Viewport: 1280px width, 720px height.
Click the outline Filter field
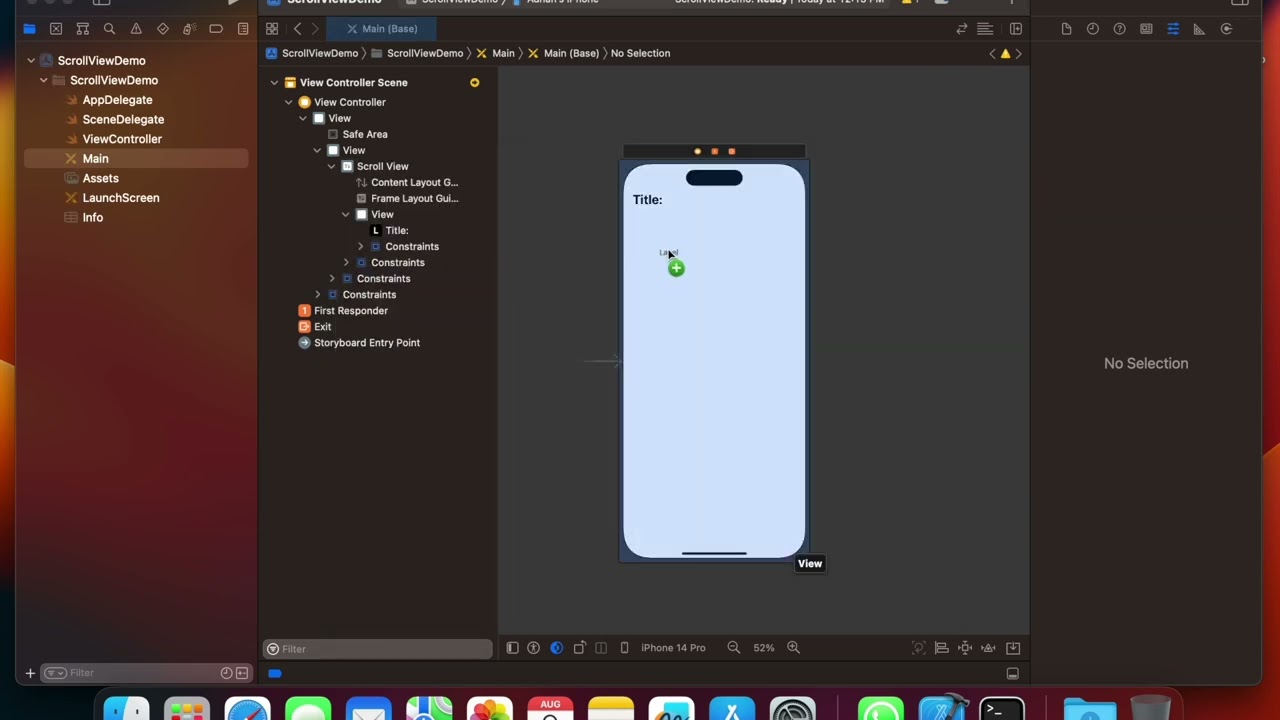(378, 649)
